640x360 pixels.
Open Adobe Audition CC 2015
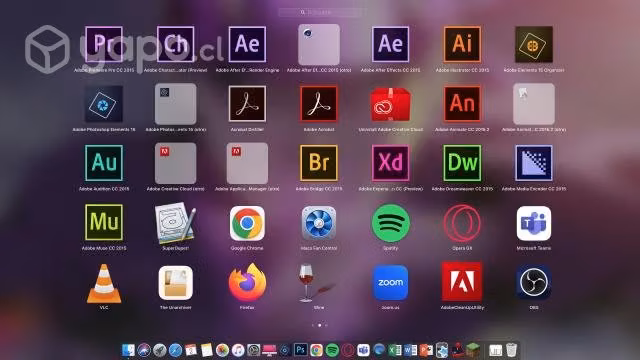[x=104, y=163]
